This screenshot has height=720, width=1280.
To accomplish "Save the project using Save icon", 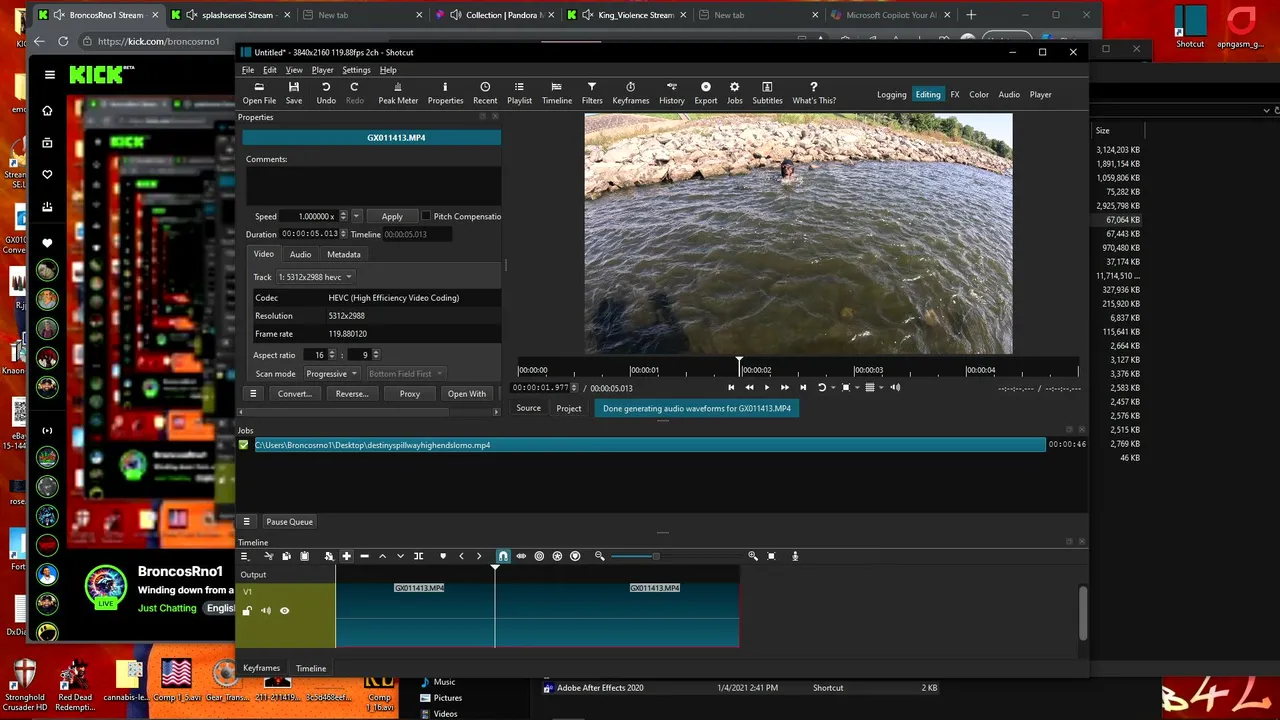I will tap(294, 93).
